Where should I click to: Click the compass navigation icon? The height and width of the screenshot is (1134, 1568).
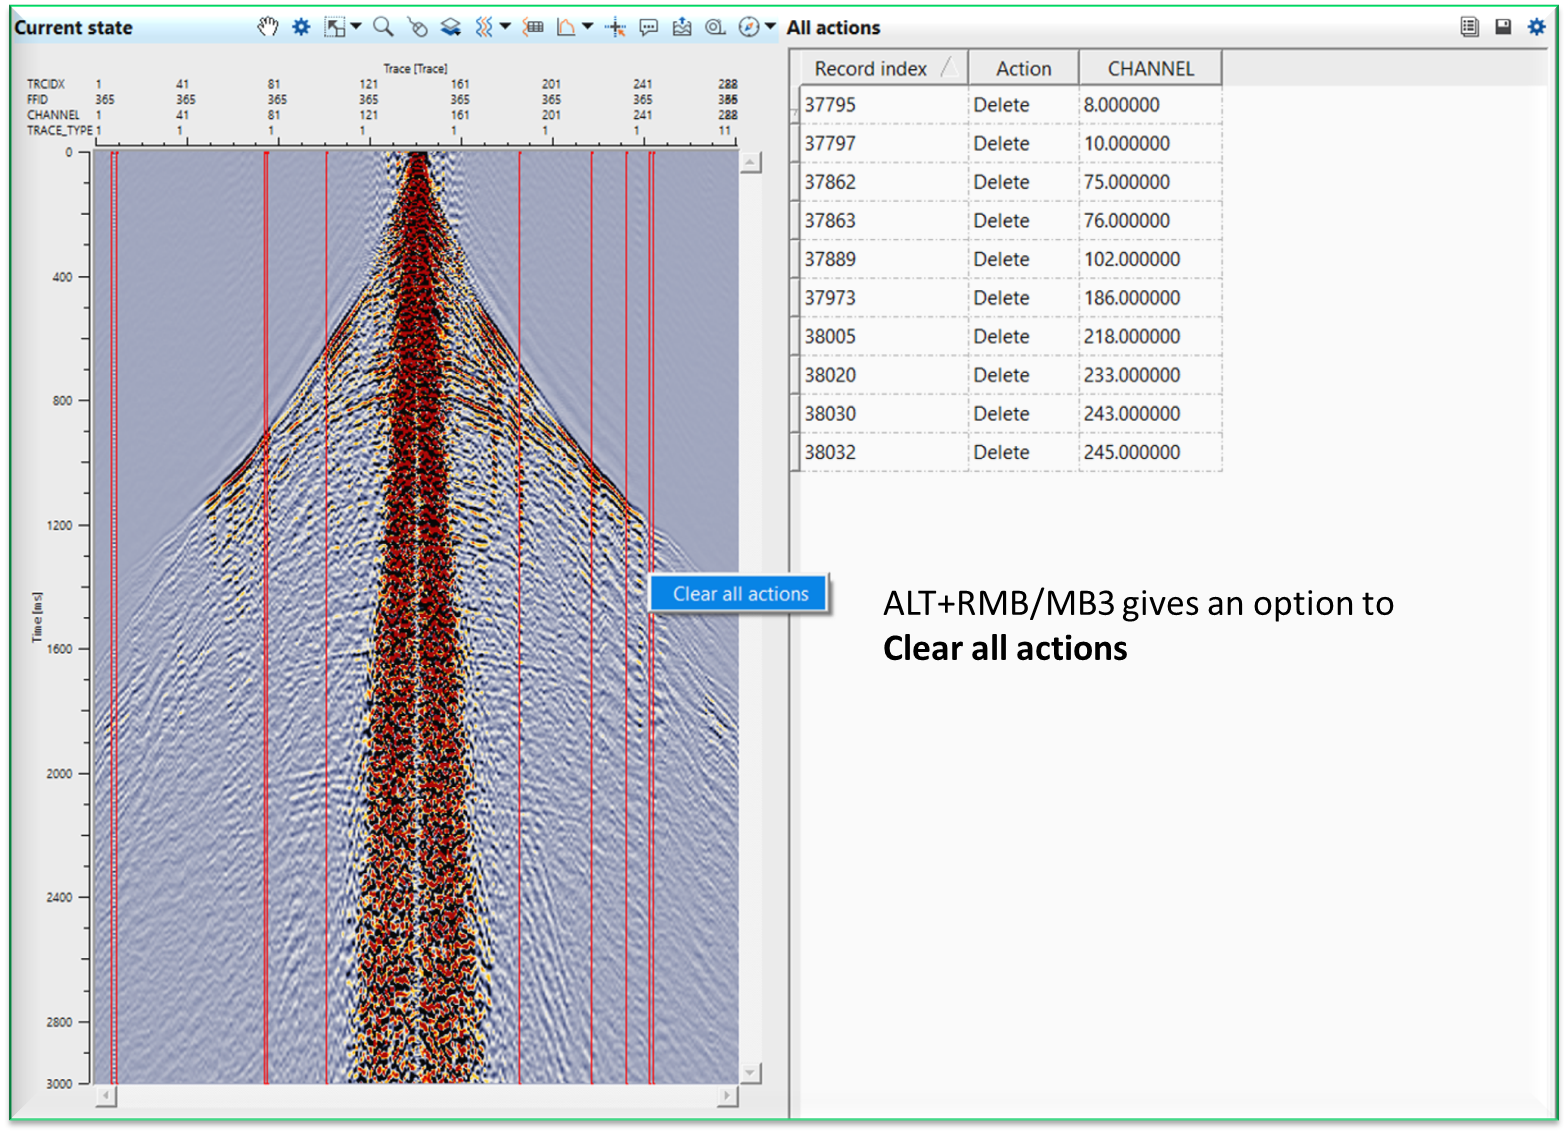coord(749,27)
